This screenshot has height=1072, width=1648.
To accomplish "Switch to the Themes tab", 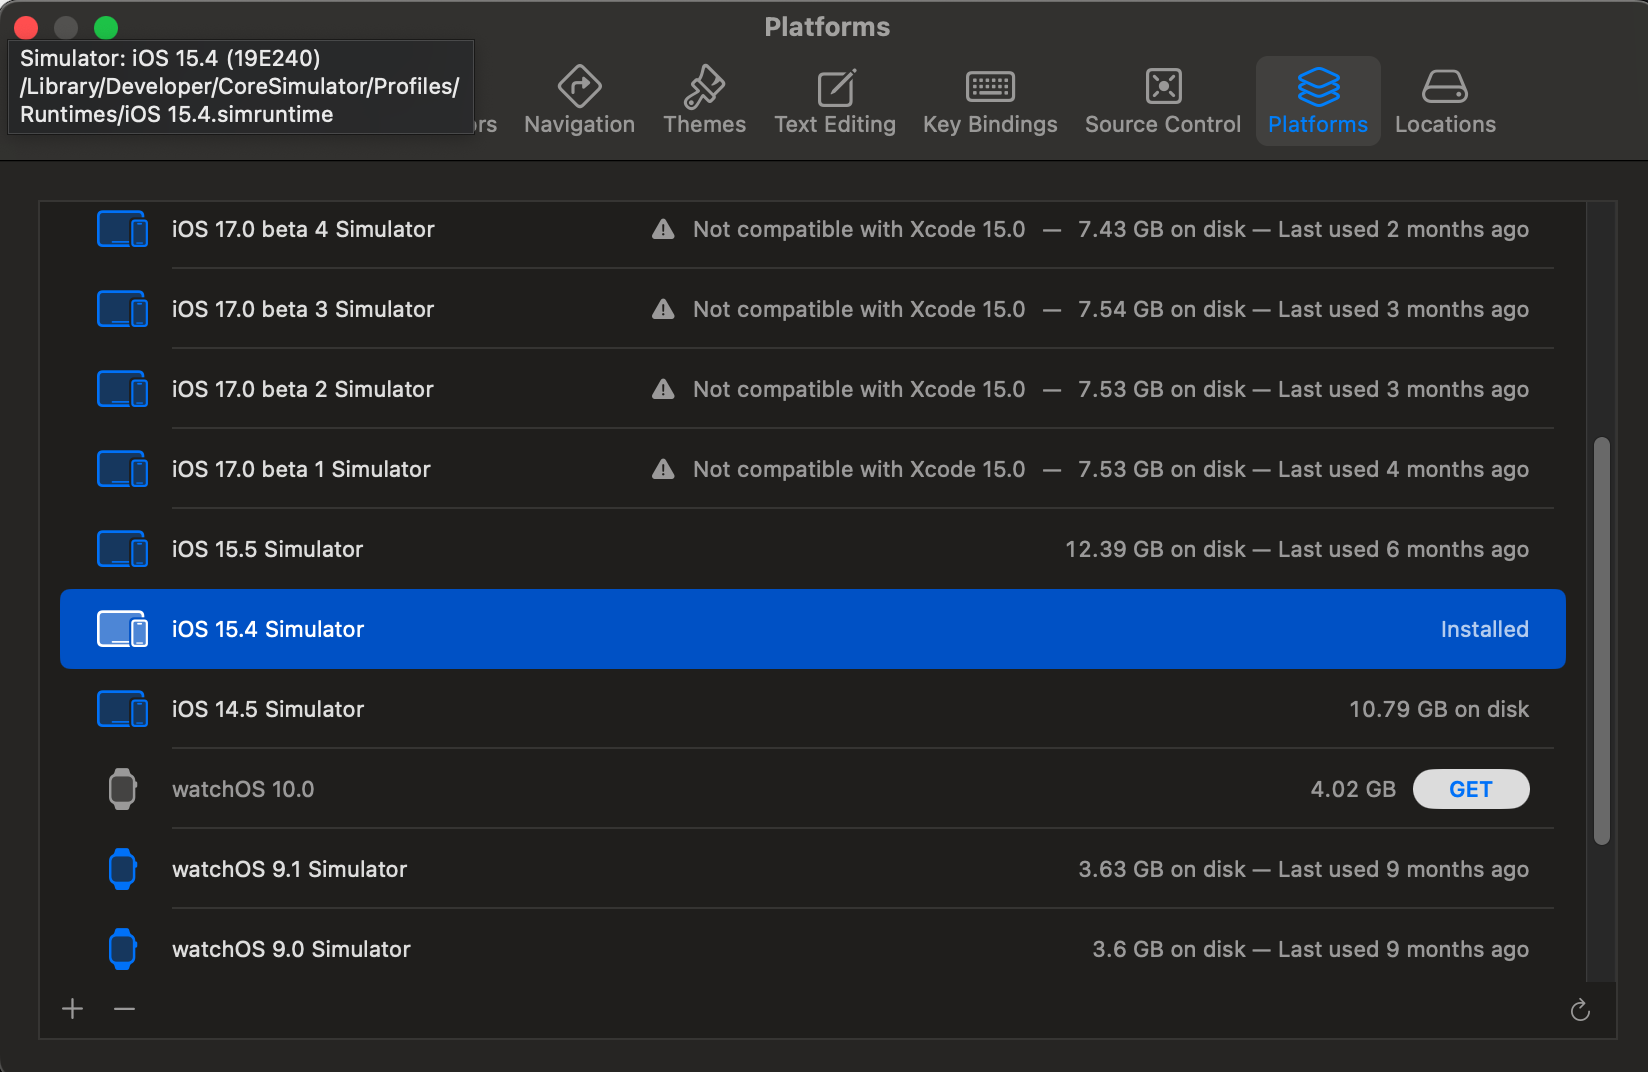I will [704, 101].
